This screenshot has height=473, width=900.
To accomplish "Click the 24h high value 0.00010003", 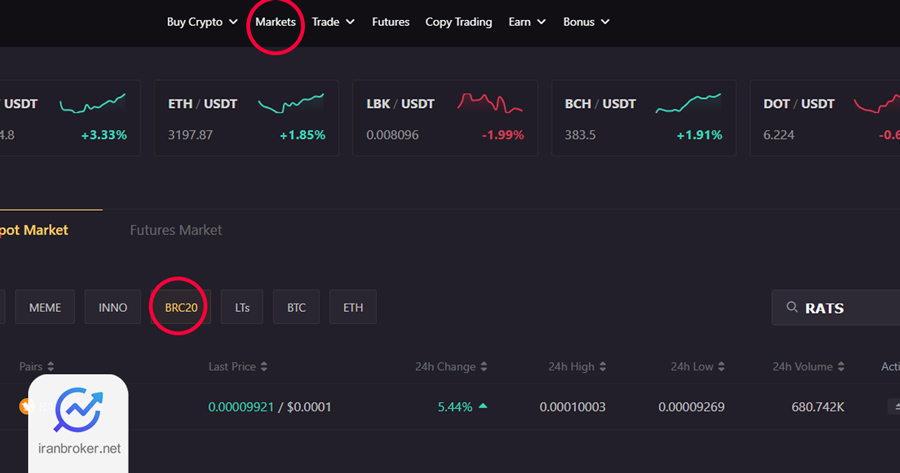I will click(572, 407).
